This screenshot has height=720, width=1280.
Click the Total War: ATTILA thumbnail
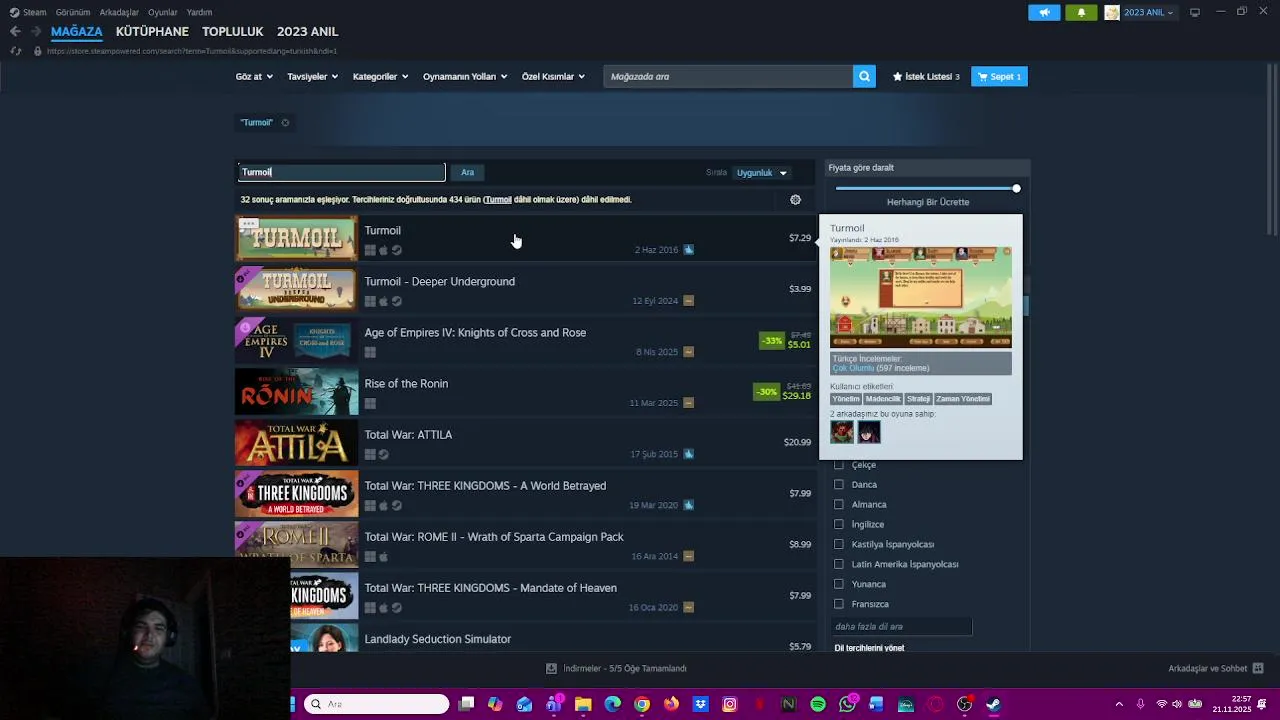[x=296, y=442]
